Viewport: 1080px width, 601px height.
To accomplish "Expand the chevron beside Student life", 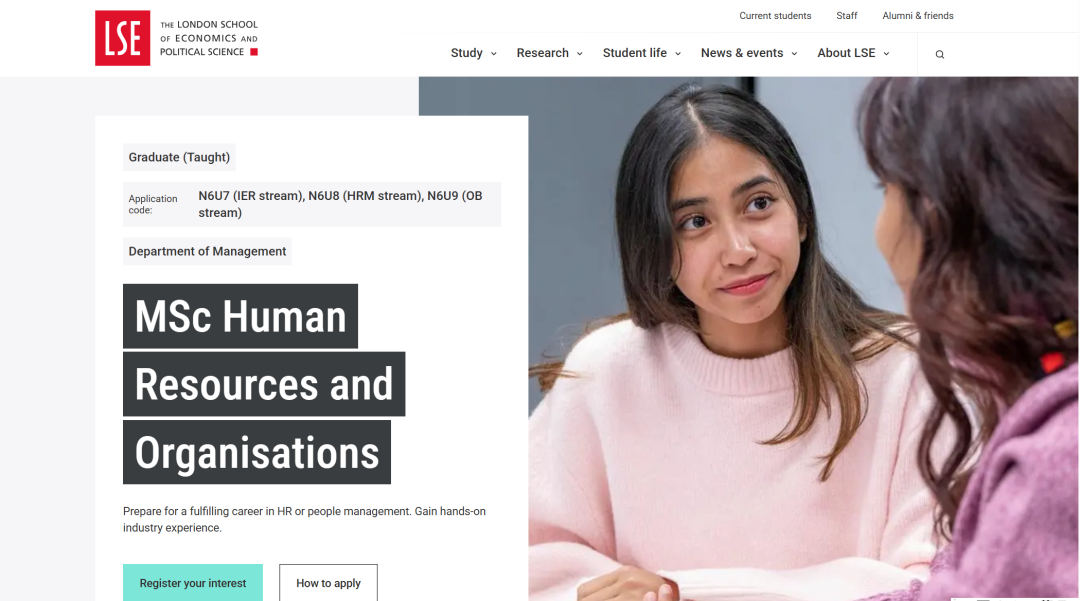I will click(678, 54).
